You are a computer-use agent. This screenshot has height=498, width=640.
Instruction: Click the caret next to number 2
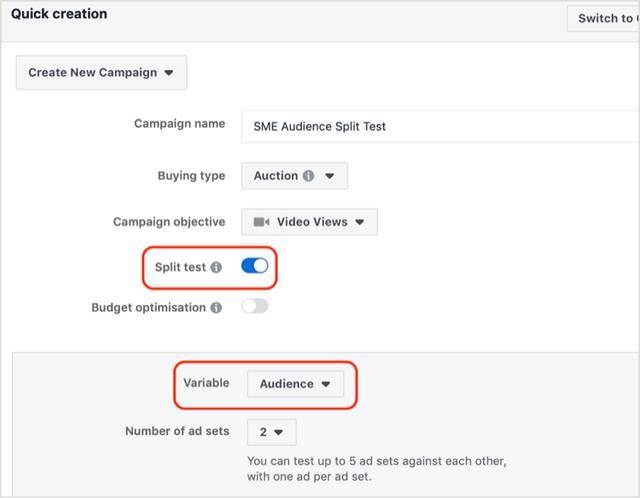[x=278, y=432]
